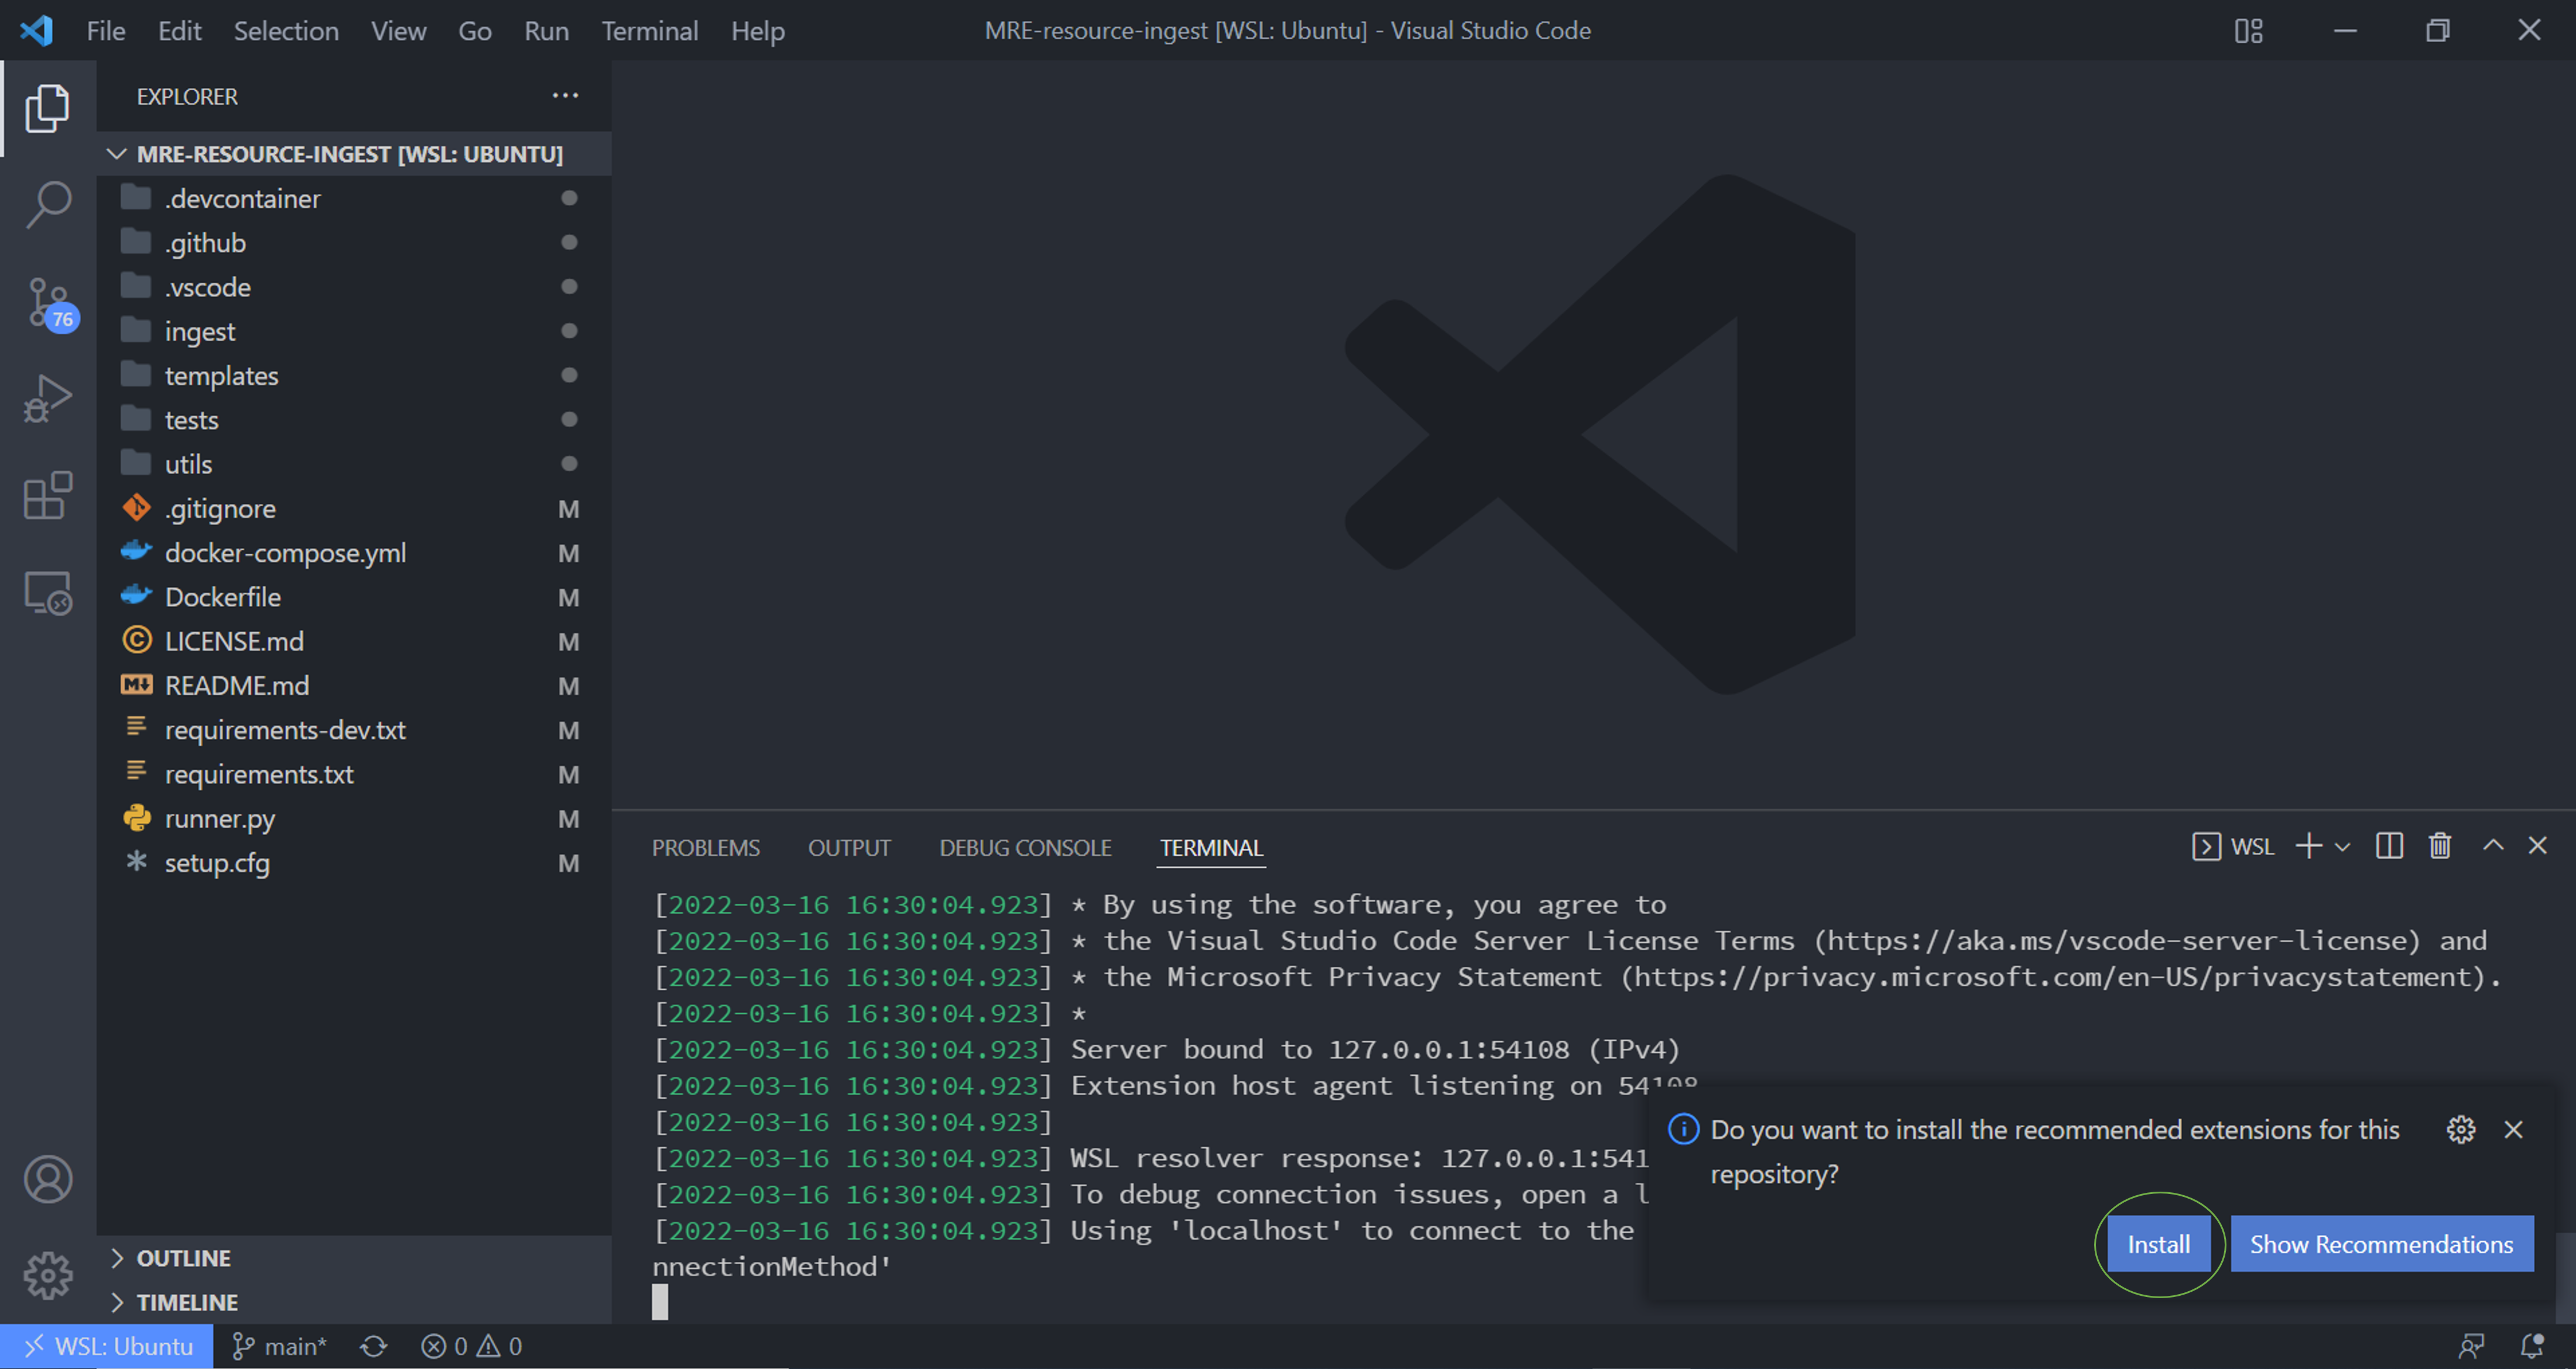
Task: Expand the .devcontainer folder
Action: pos(354,198)
